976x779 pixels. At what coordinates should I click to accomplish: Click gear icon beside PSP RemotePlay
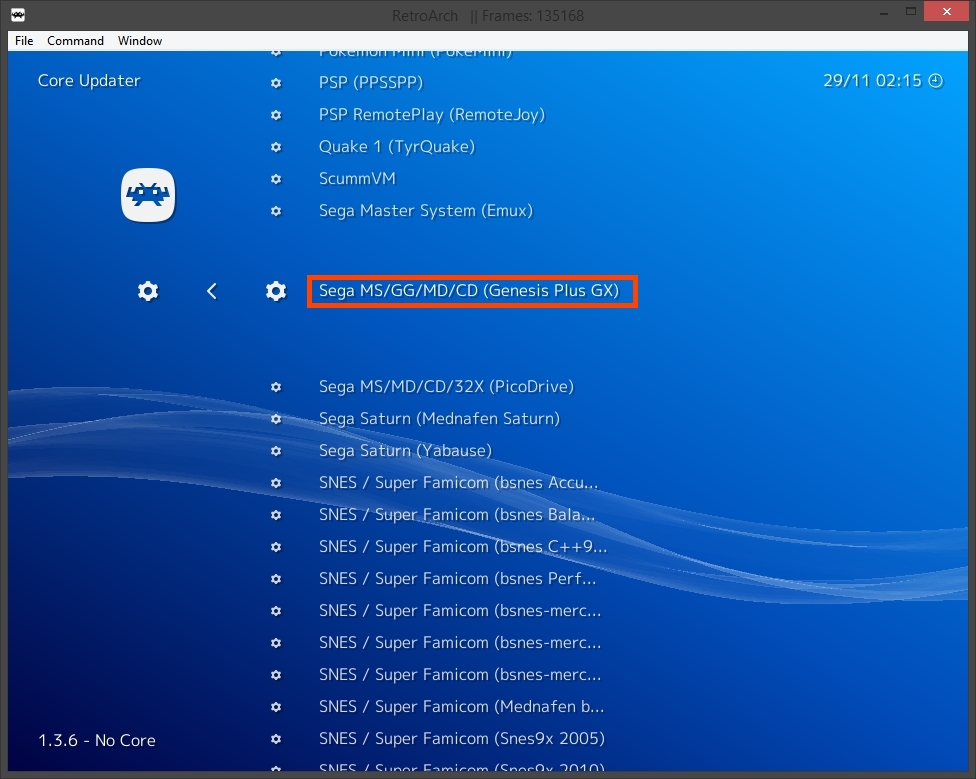pyautogui.click(x=276, y=115)
